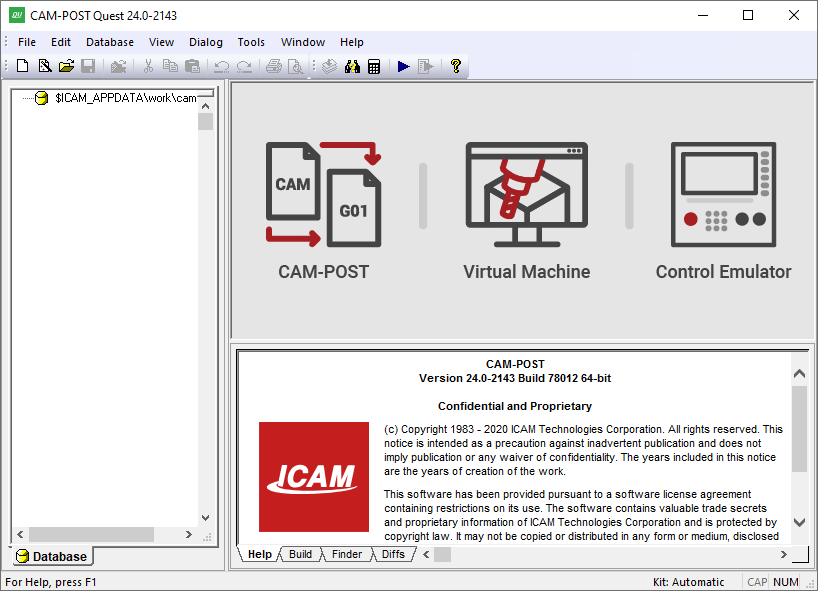Click the blue Run play icon
This screenshot has width=818, height=591.
[x=403, y=66]
